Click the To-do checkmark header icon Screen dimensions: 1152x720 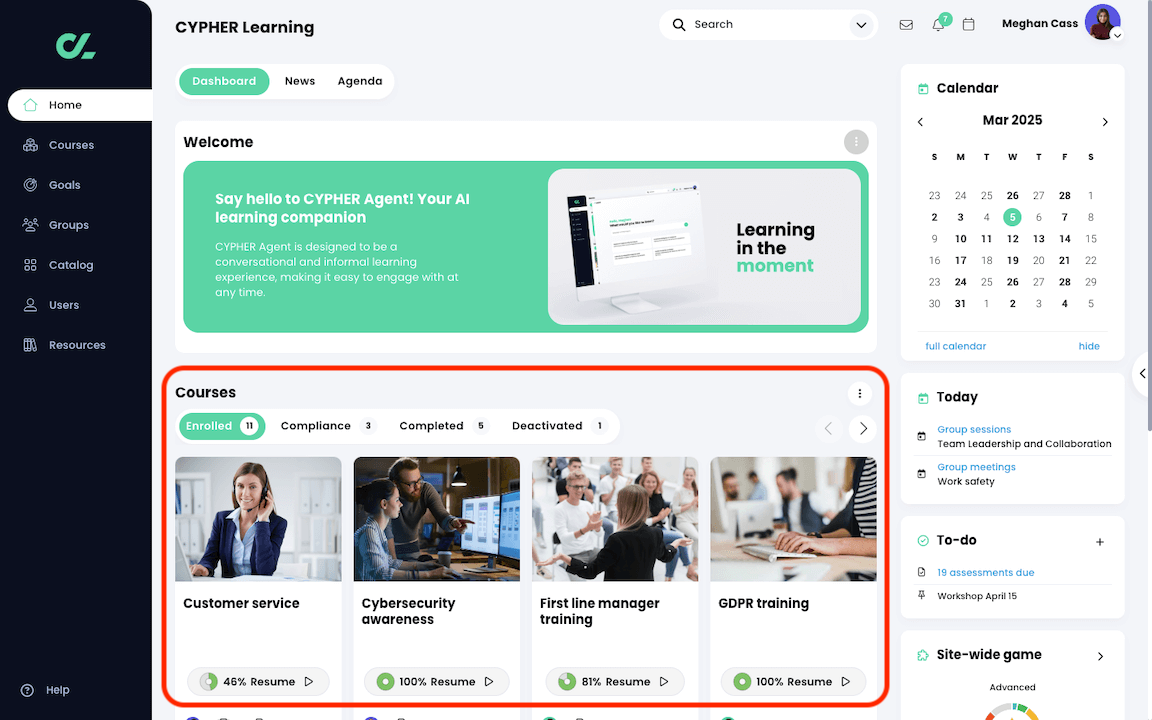coord(923,541)
